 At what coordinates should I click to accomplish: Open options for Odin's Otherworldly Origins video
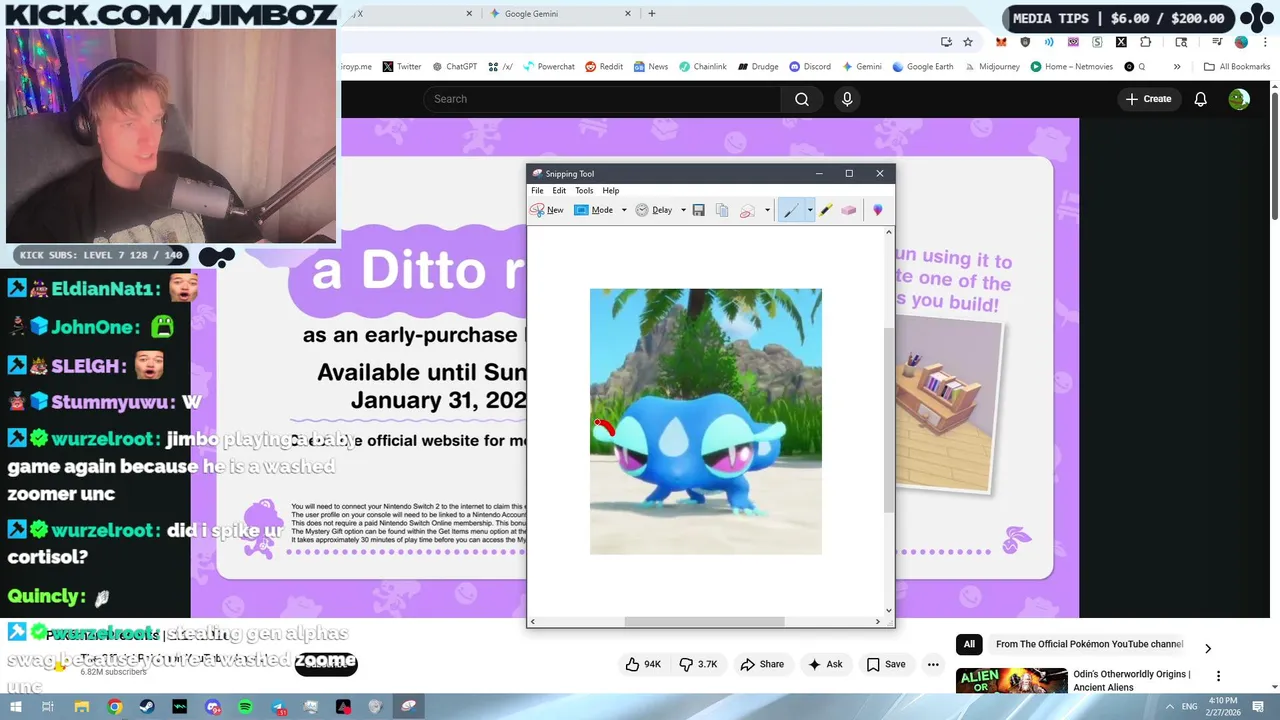(x=1218, y=677)
